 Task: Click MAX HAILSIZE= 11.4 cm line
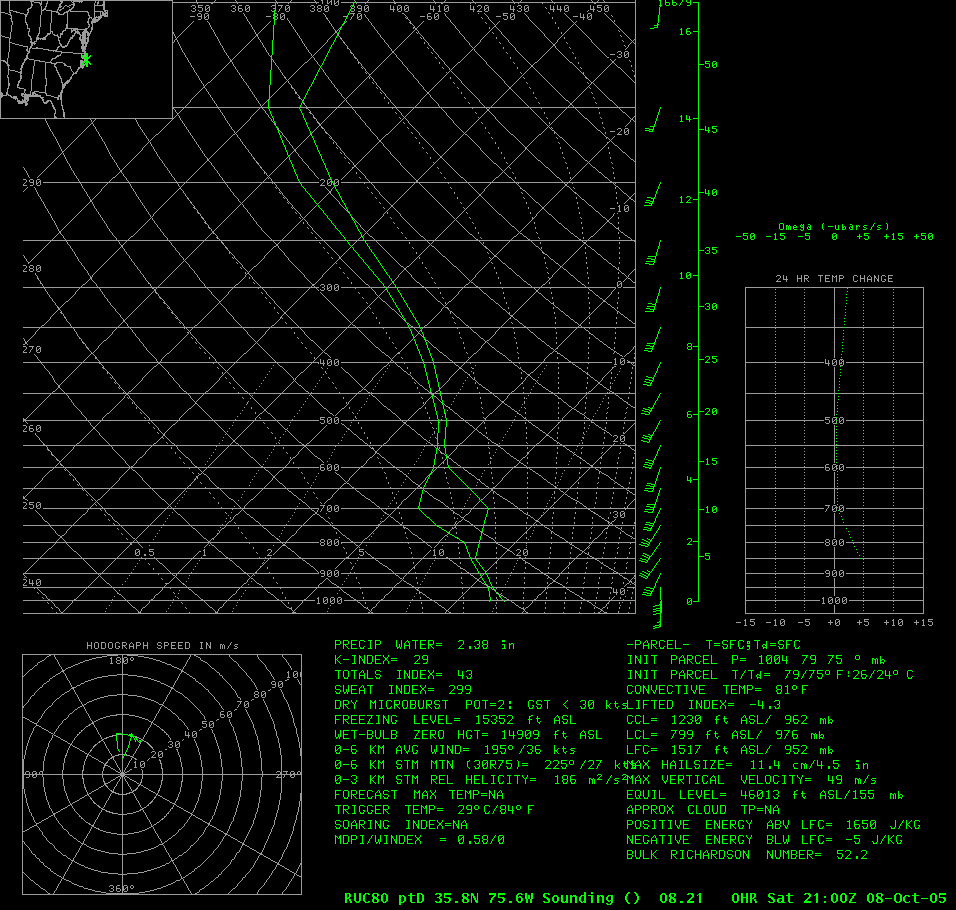pyautogui.click(x=747, y=764)
